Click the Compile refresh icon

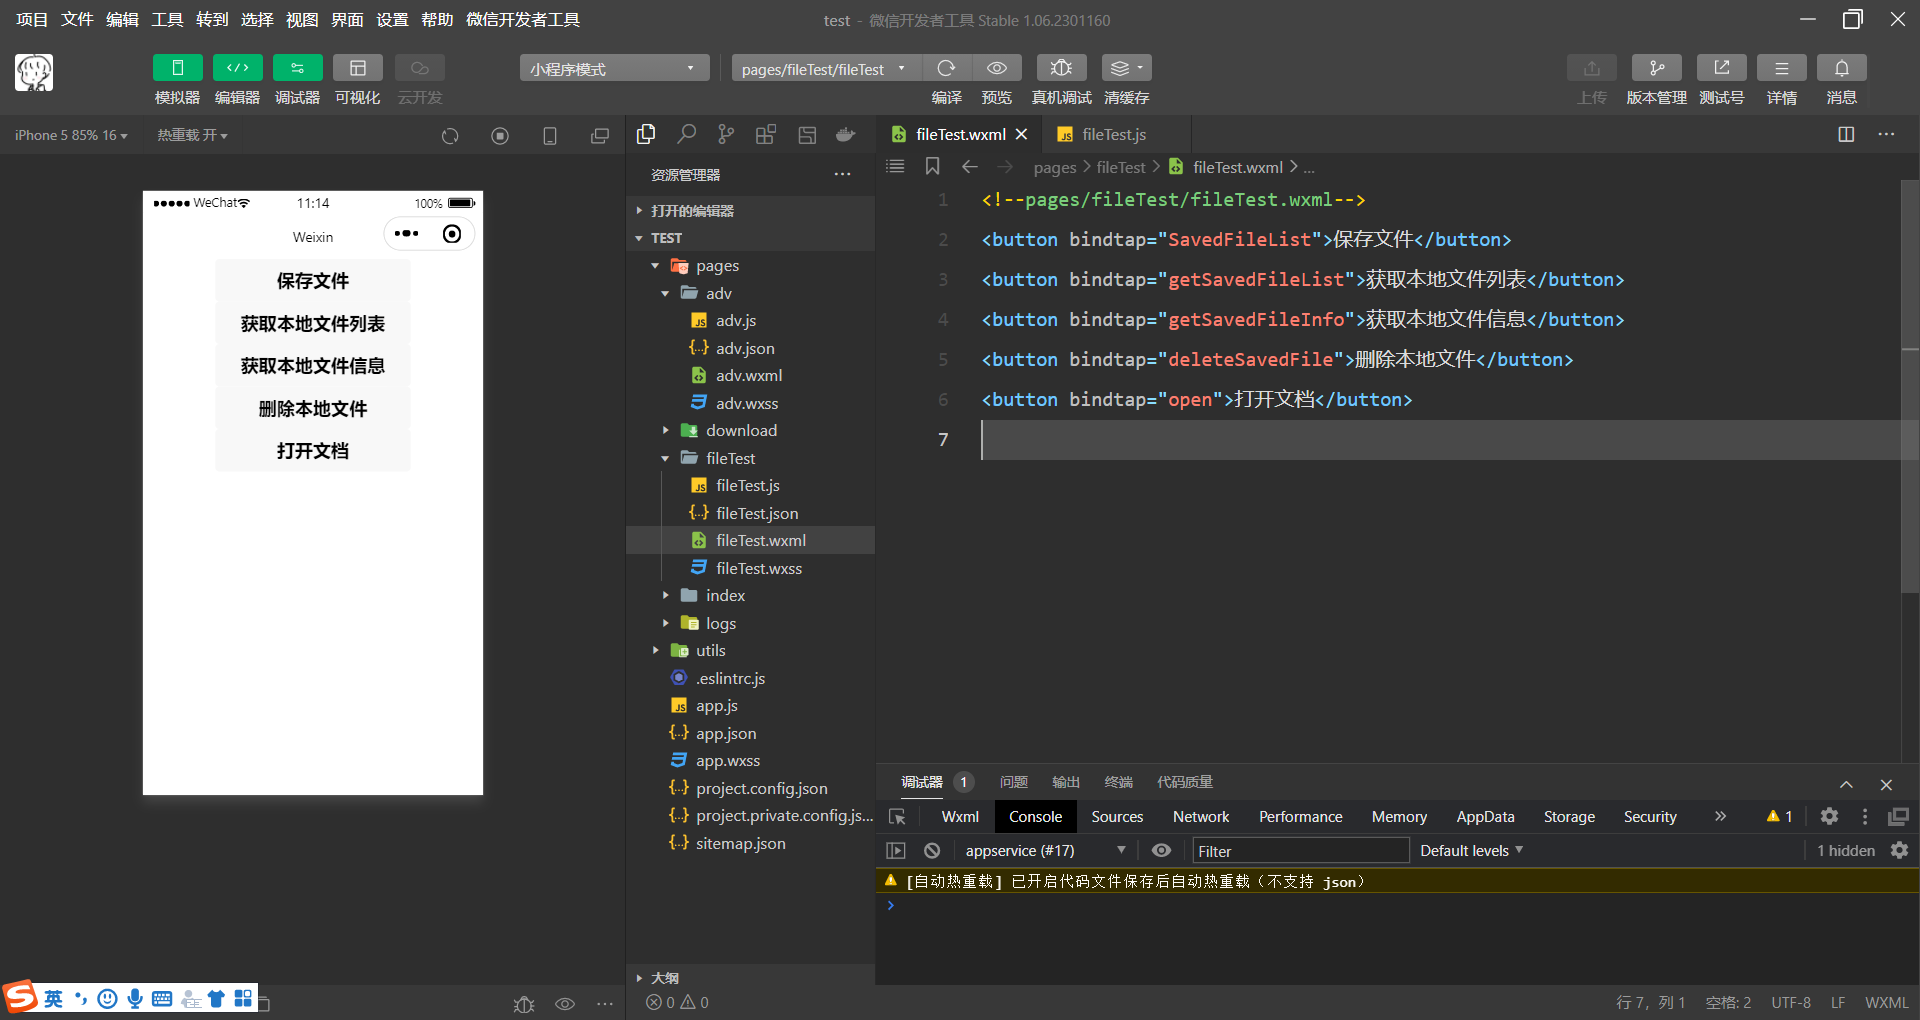click(x=946, y=68)
